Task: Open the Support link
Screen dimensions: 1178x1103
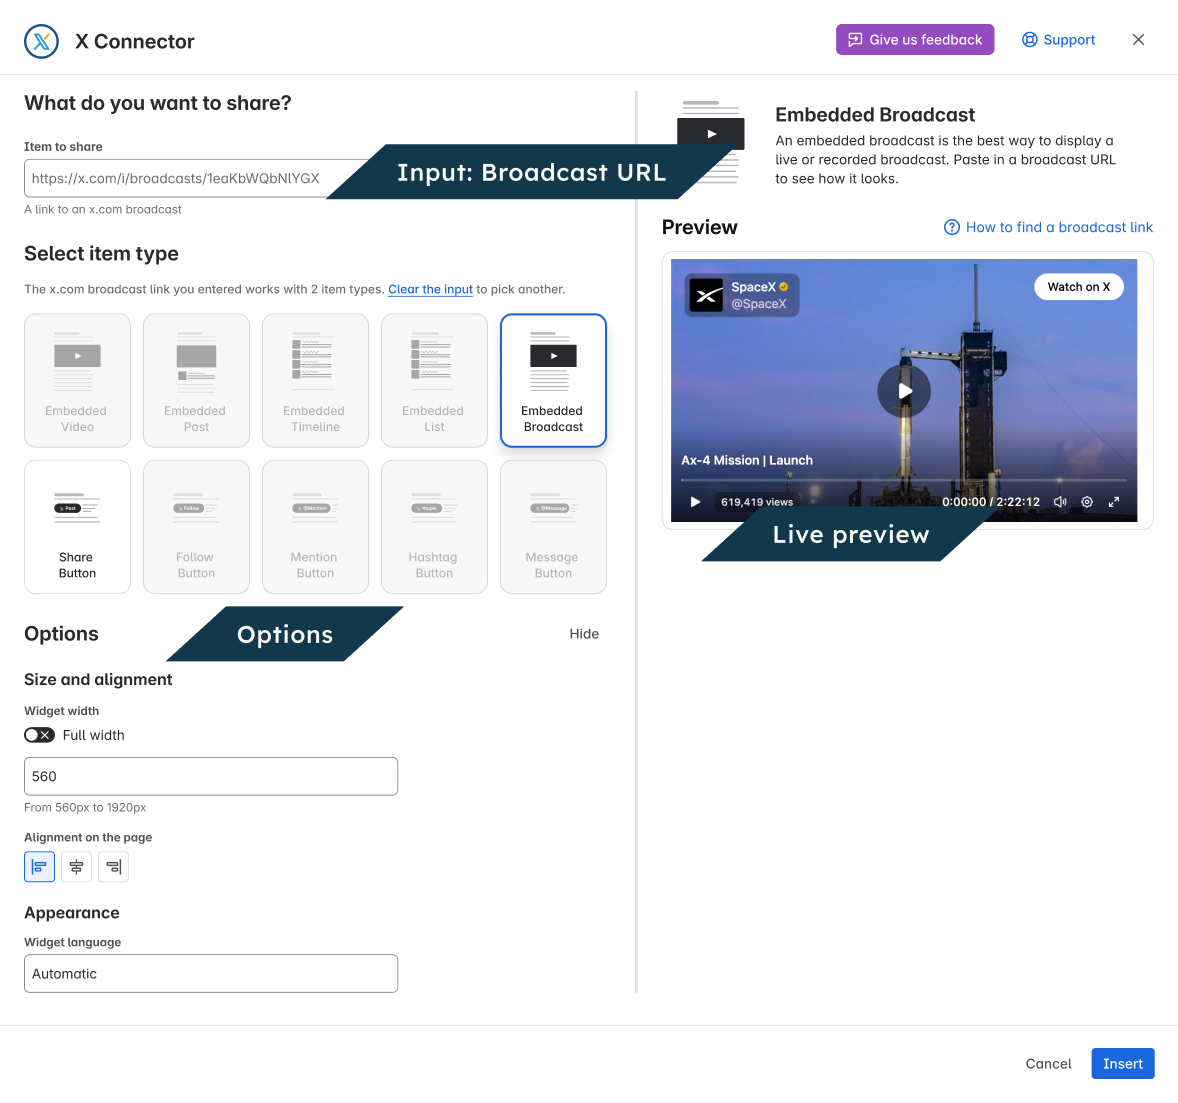Action: (x=1059, y=40)
